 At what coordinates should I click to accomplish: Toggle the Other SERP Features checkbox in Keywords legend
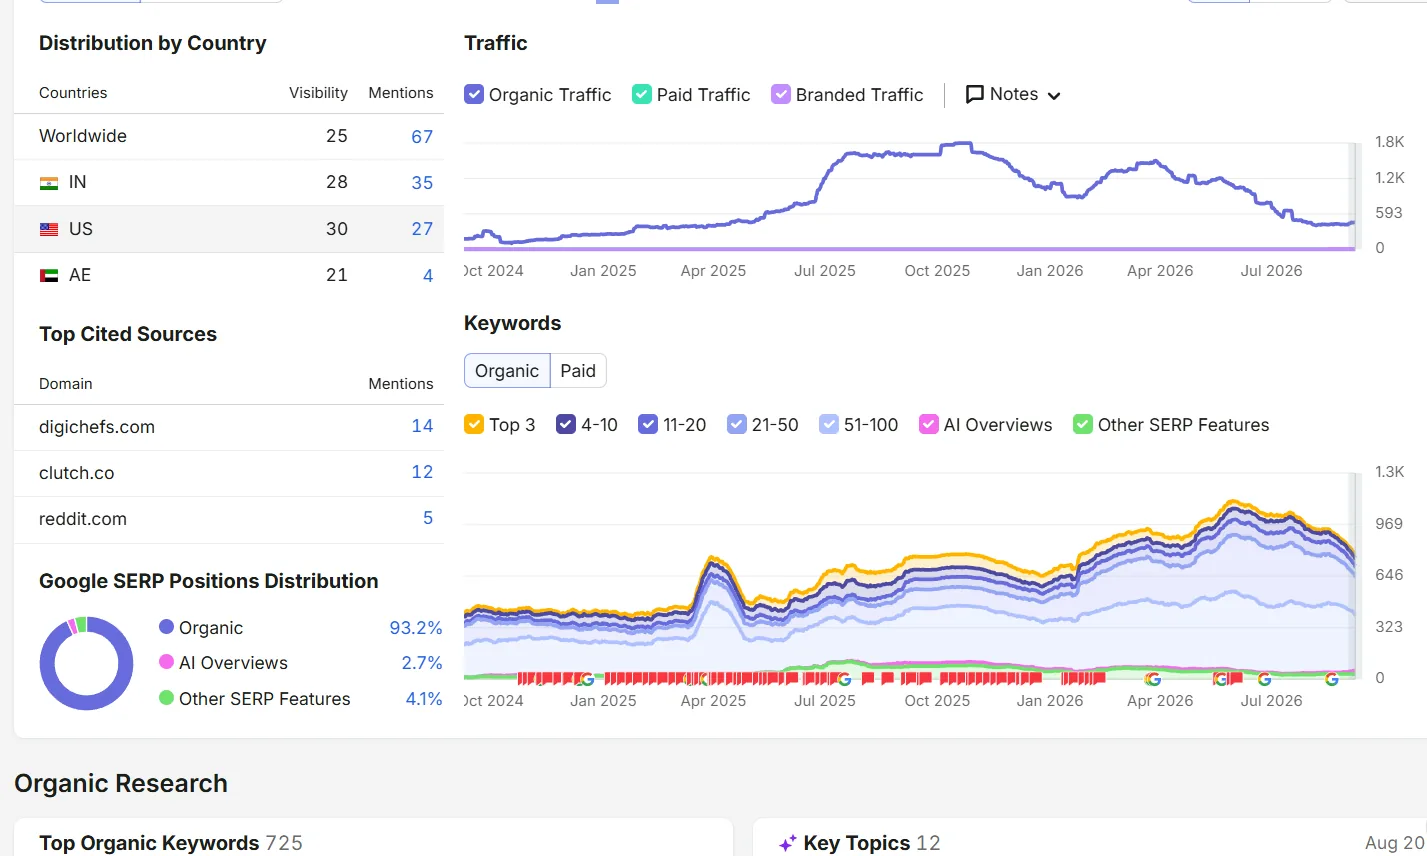(1083, 424)
